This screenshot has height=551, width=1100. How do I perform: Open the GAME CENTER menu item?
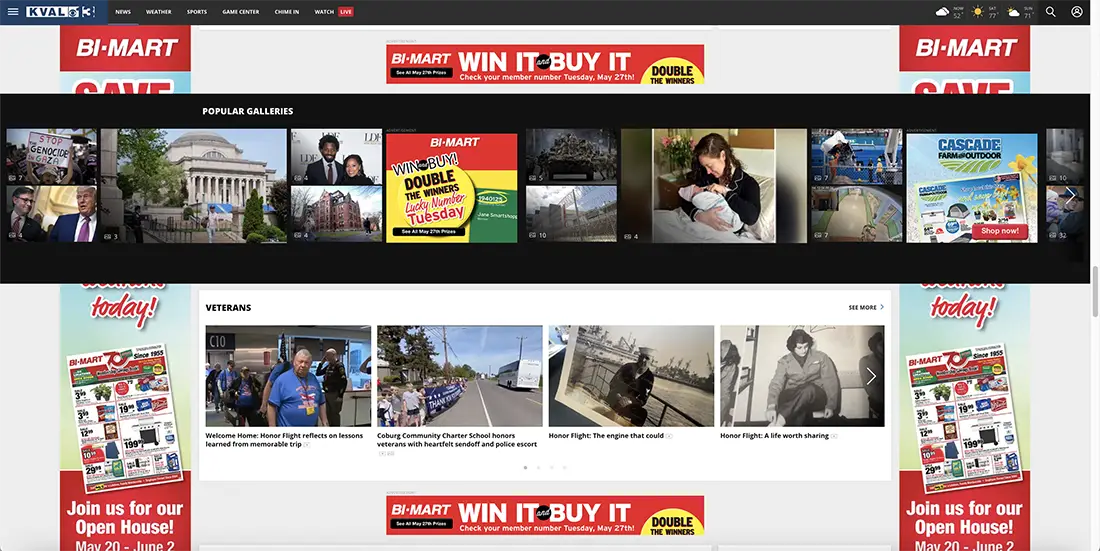click(241, 12)
